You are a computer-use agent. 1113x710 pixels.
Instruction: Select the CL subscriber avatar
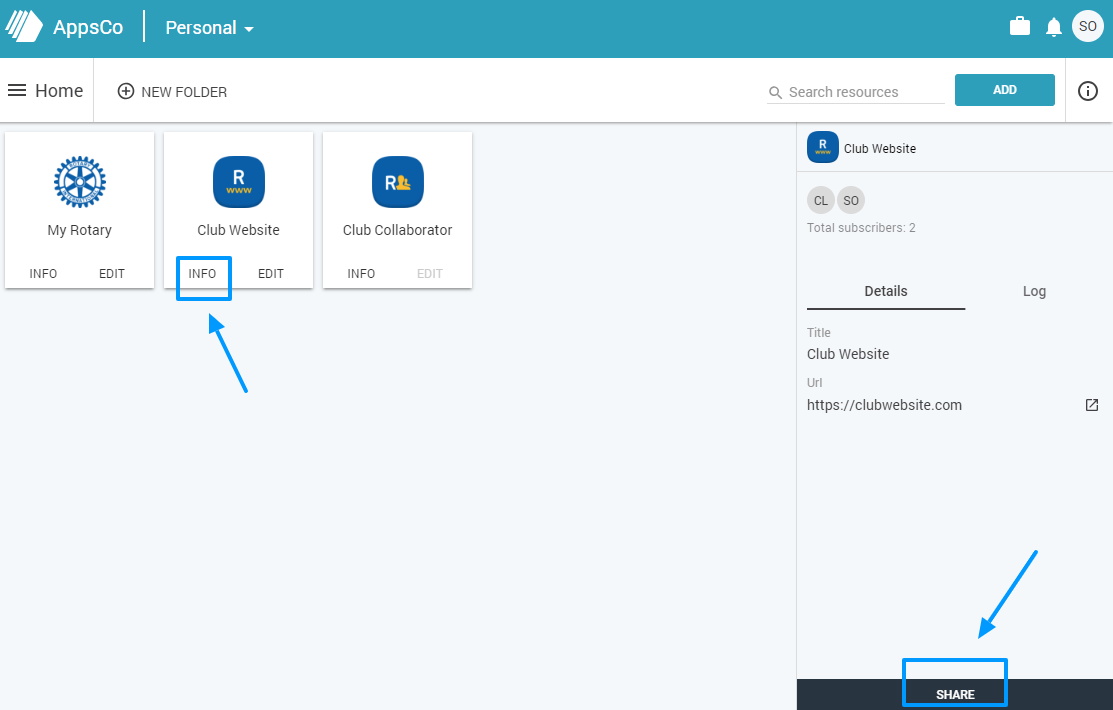point(821,200)
